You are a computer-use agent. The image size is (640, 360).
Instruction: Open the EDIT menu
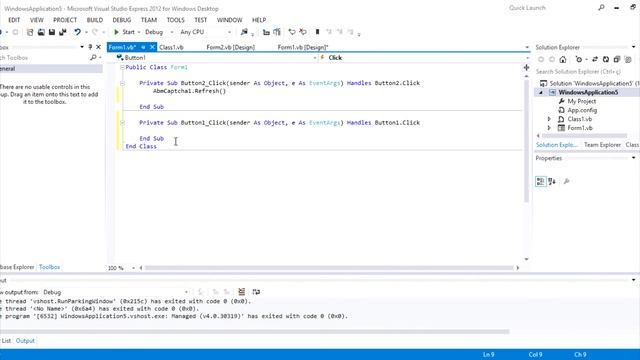(14, 20)
